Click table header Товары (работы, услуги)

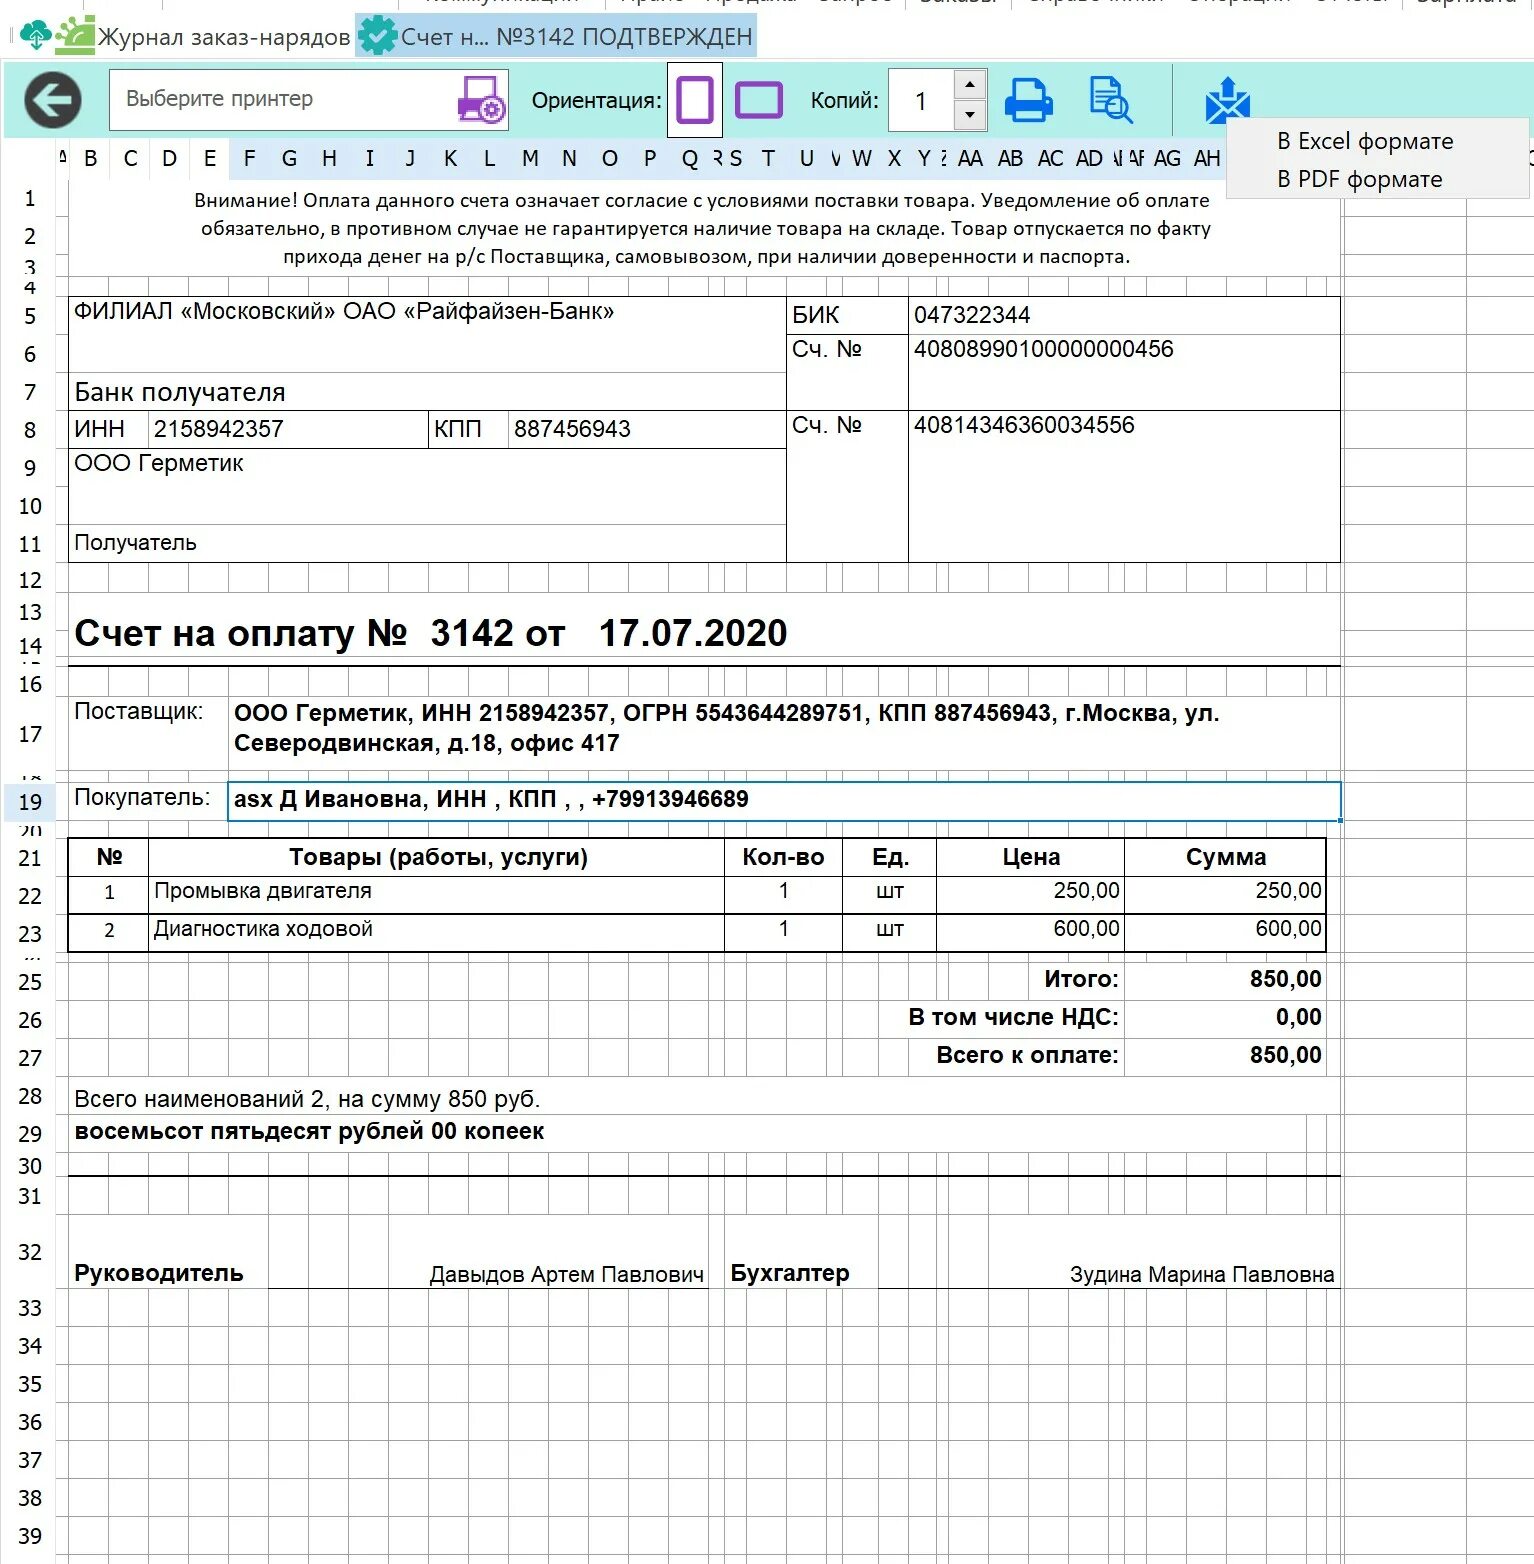tap(438, 857)
